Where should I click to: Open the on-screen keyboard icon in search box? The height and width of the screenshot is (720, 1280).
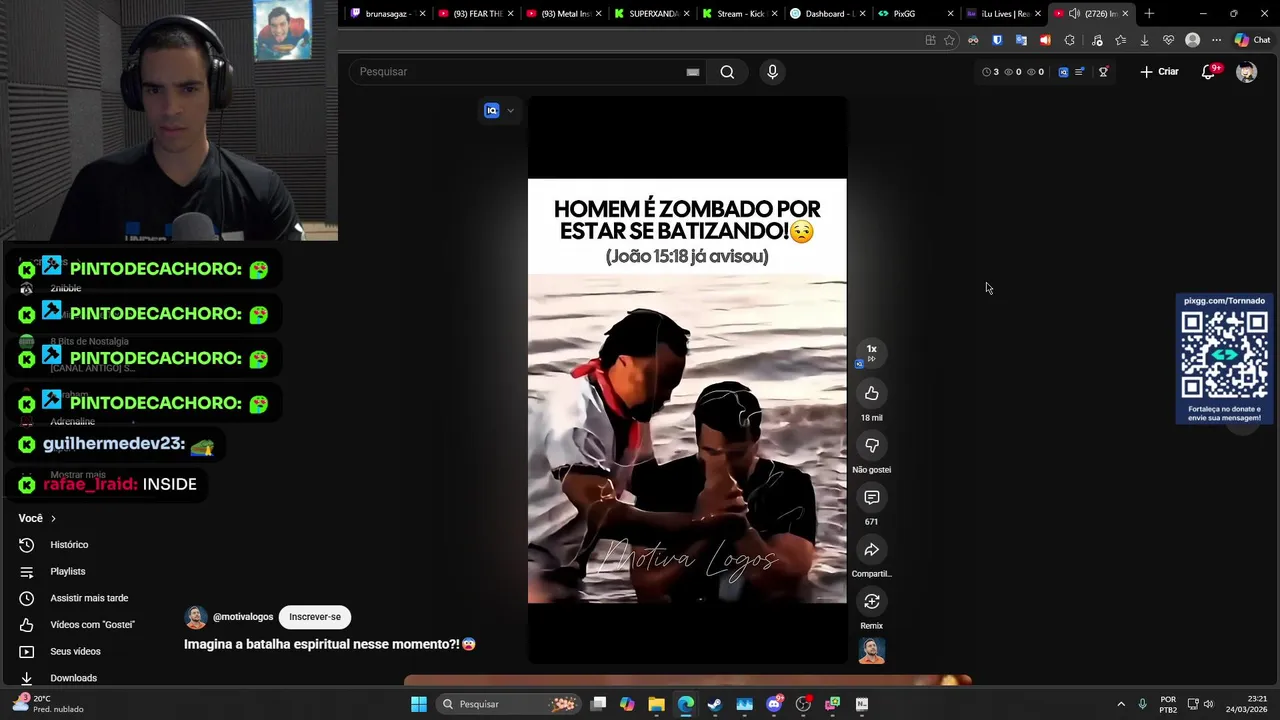pyautogui.click(x=692, y=72)
